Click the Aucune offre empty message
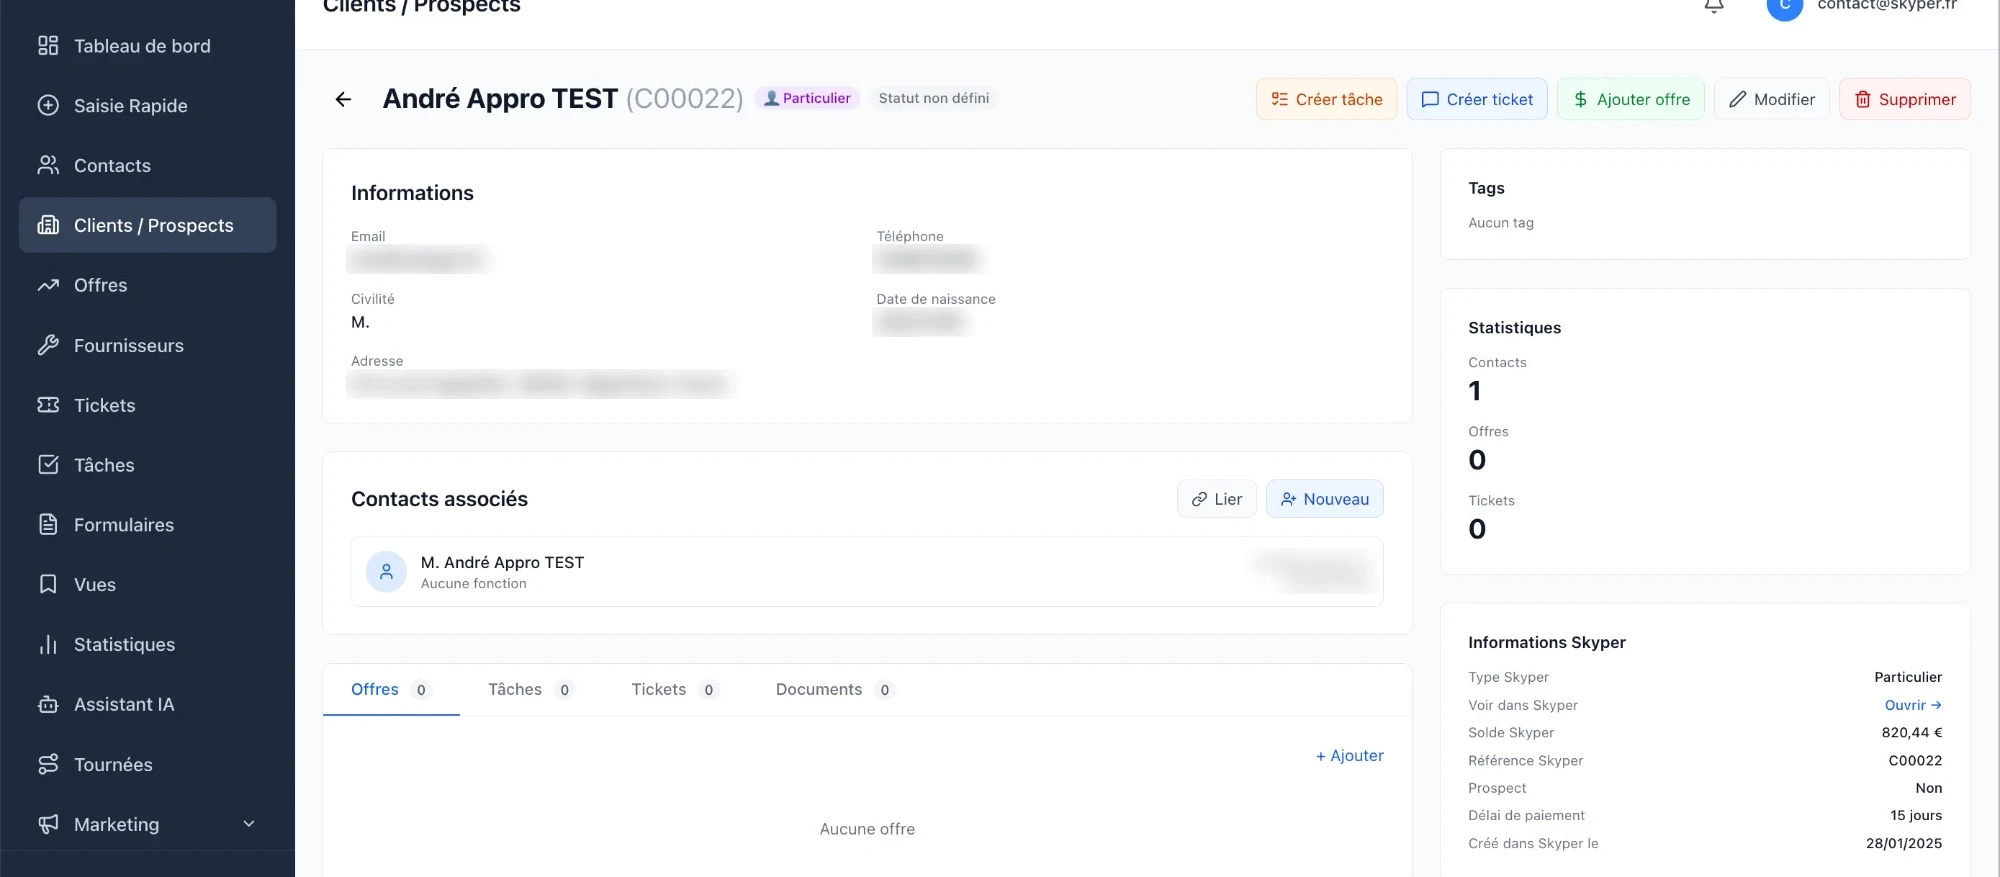2000x877 pixels. tap(867, 829)
